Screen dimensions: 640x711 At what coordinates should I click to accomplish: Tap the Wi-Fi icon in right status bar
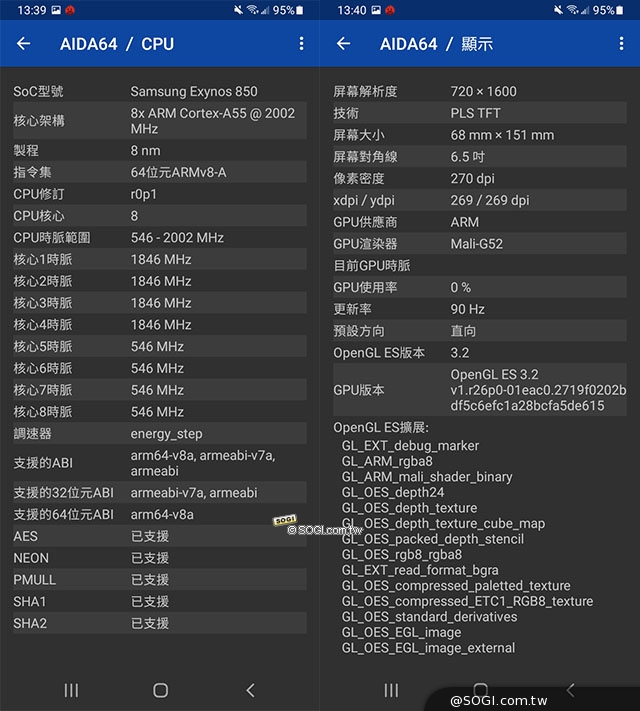pos(572,10)
